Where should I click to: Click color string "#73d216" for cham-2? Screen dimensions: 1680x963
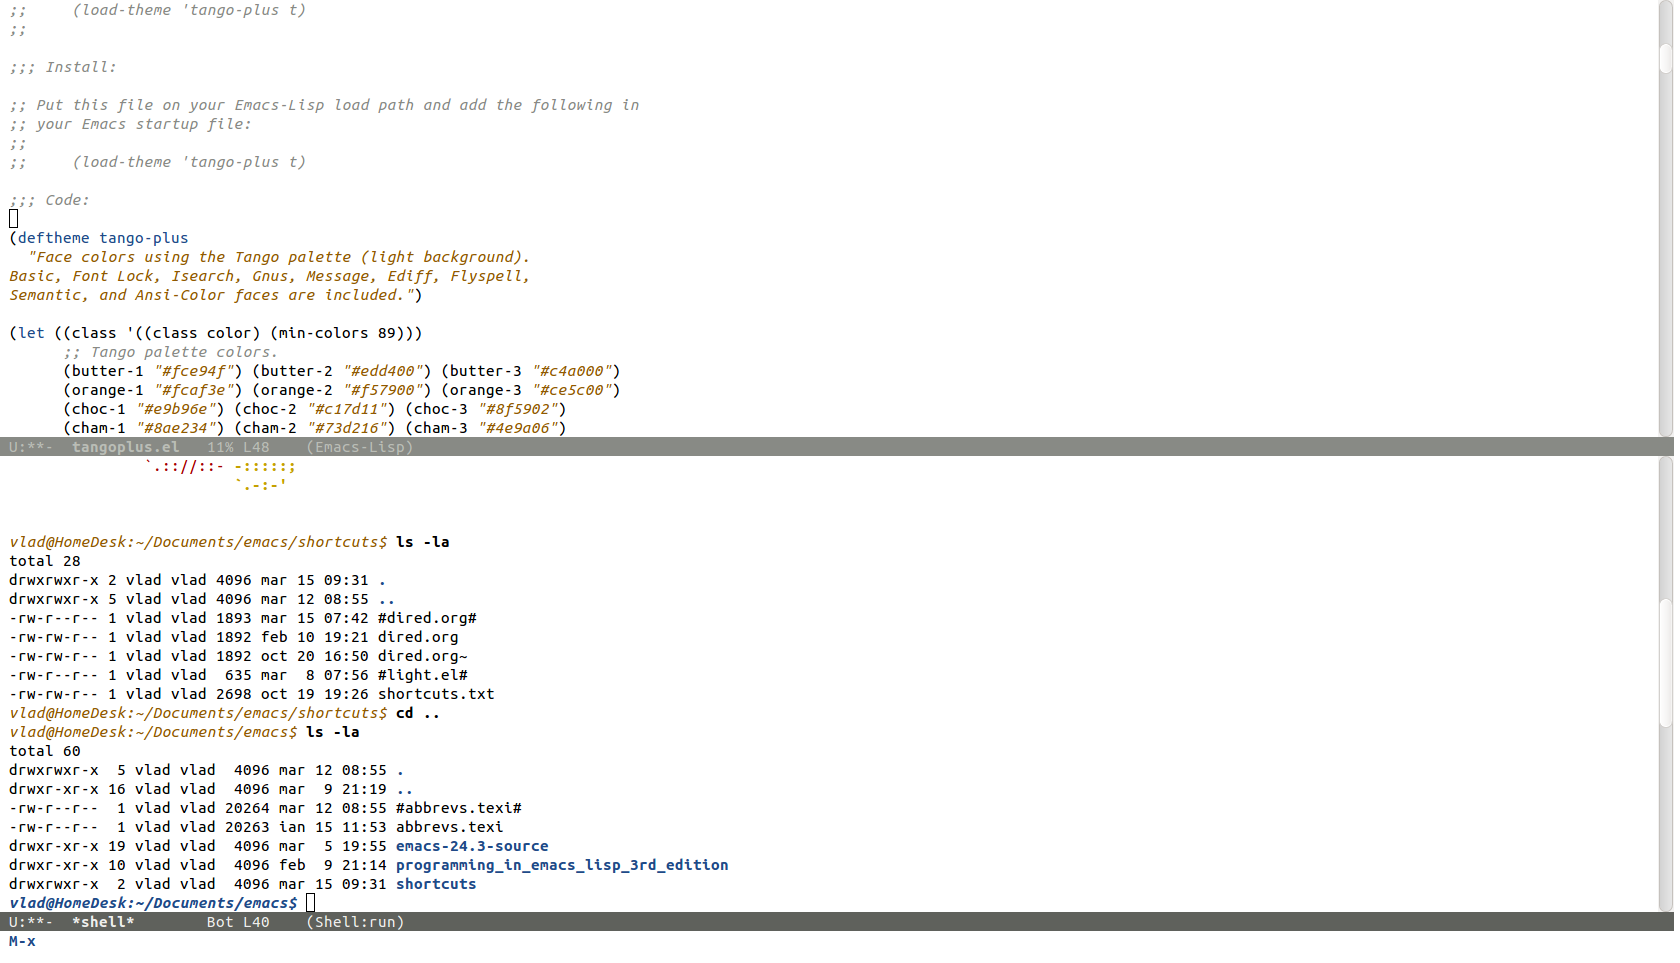[346, 428]
